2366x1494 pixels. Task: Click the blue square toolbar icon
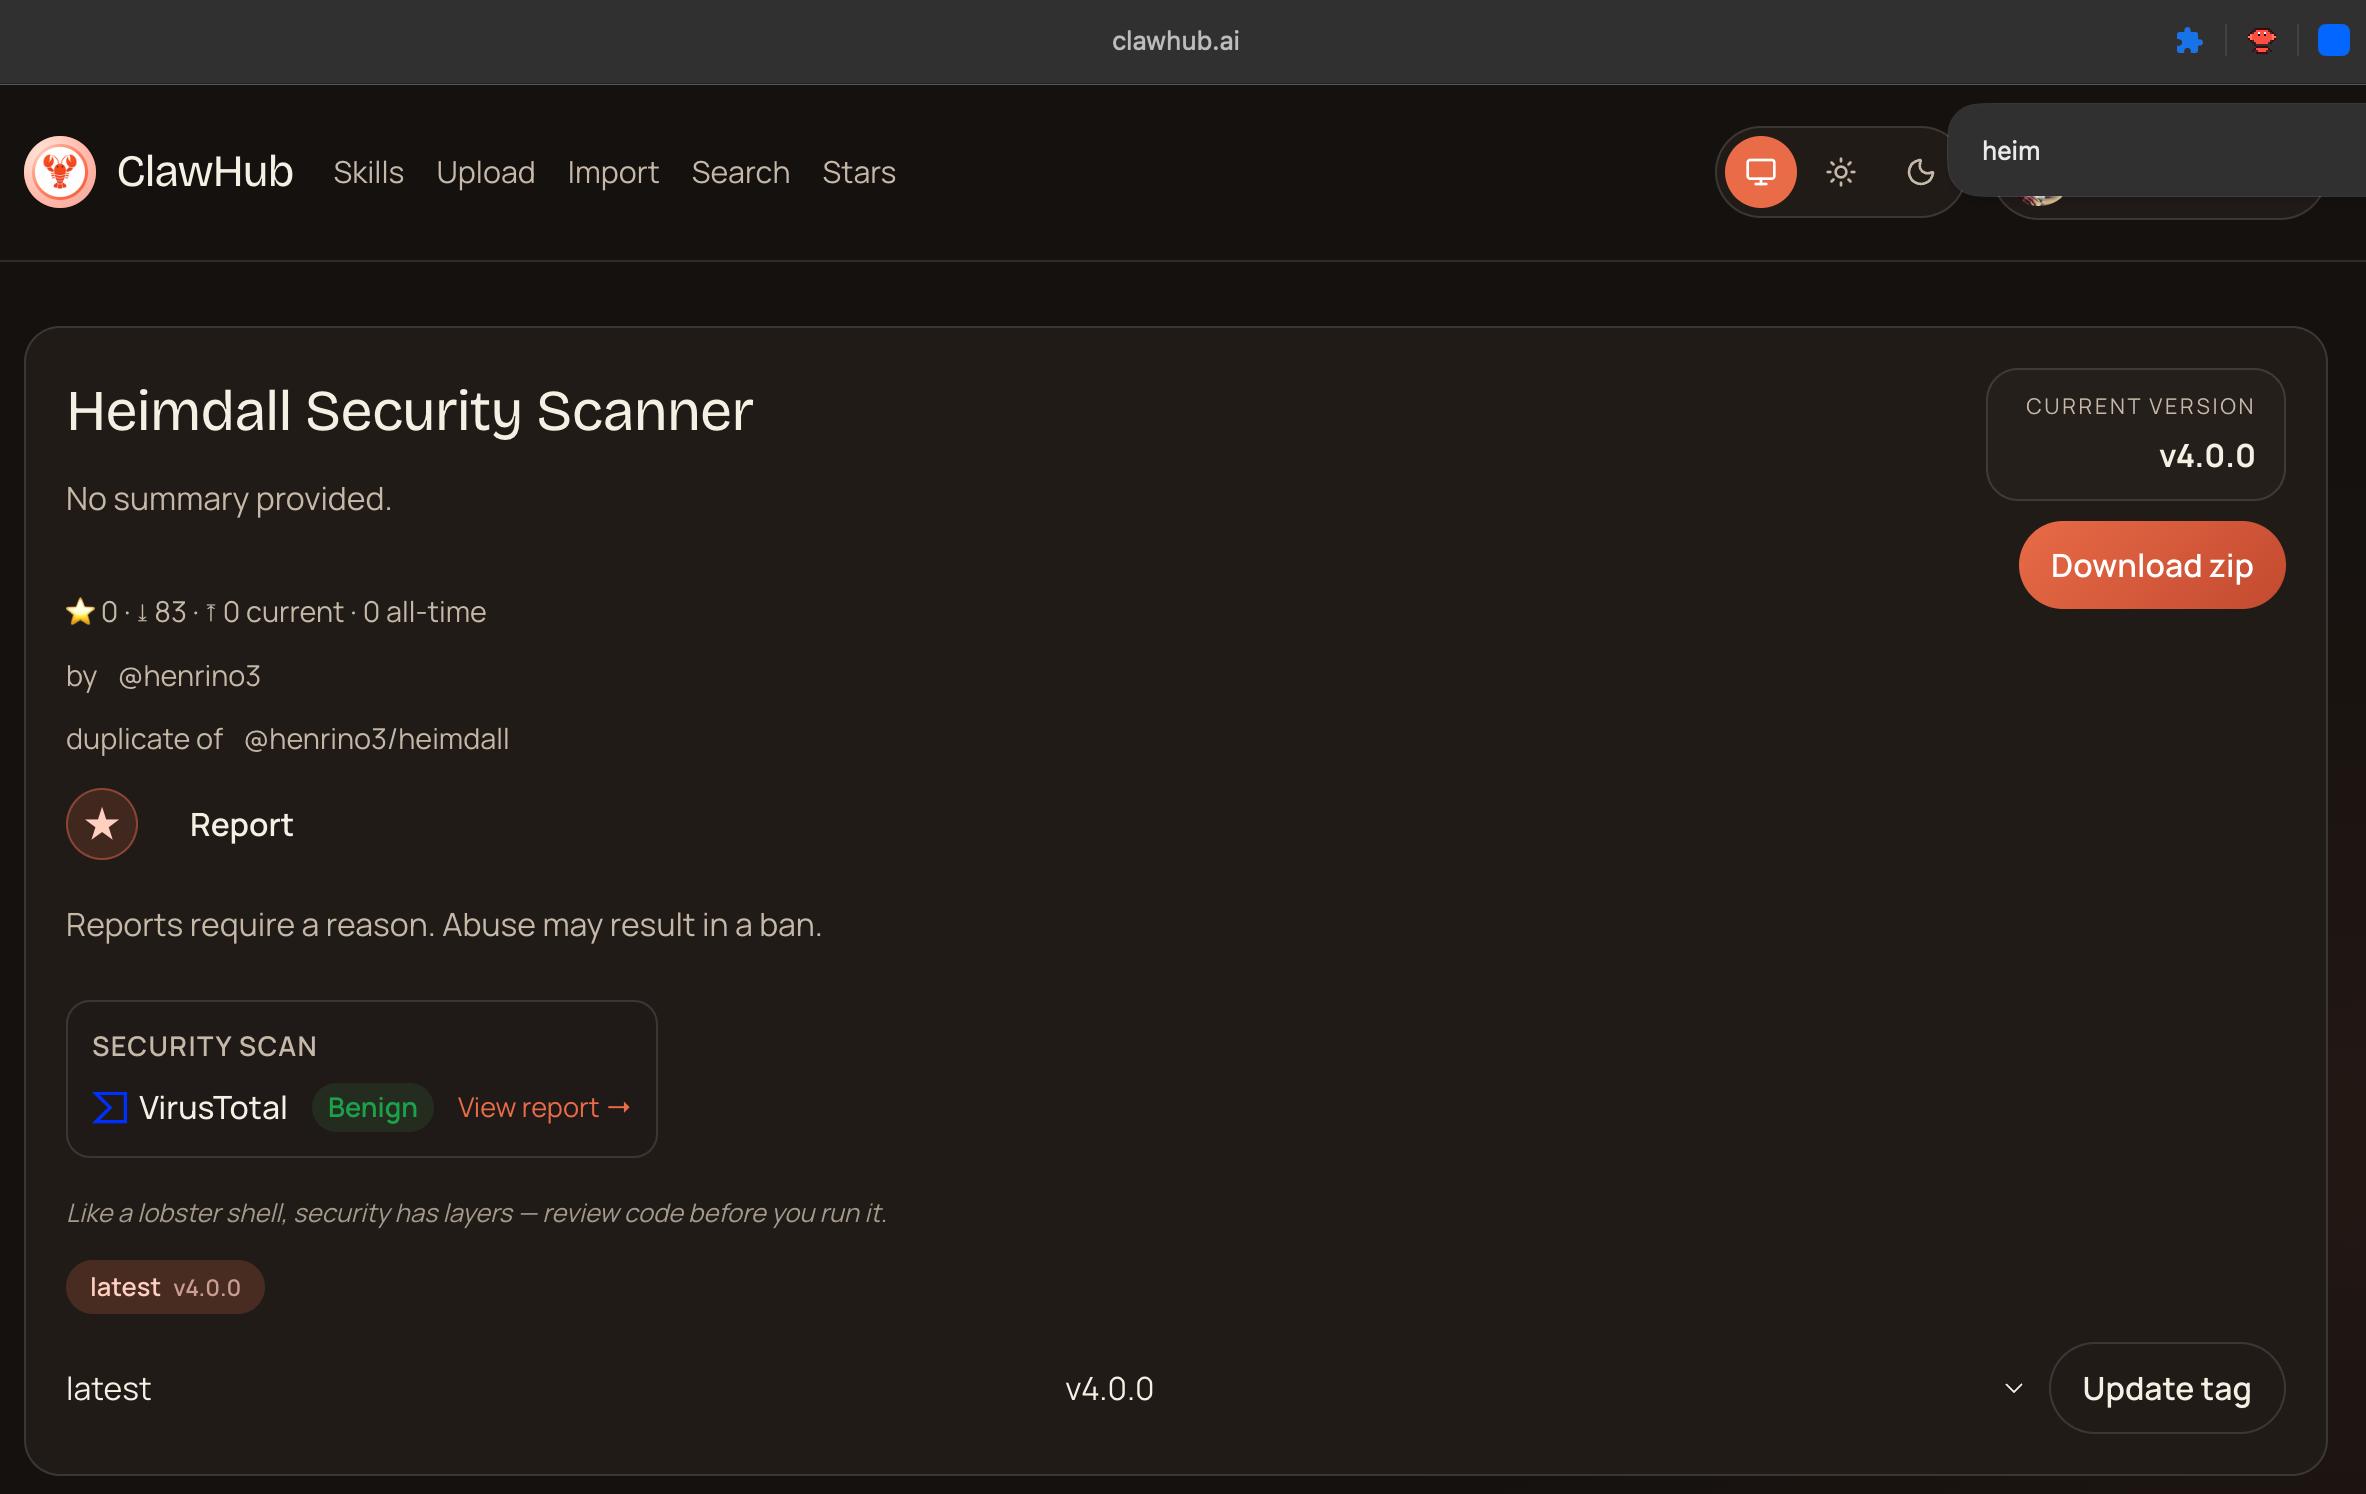coord(2333,41)
